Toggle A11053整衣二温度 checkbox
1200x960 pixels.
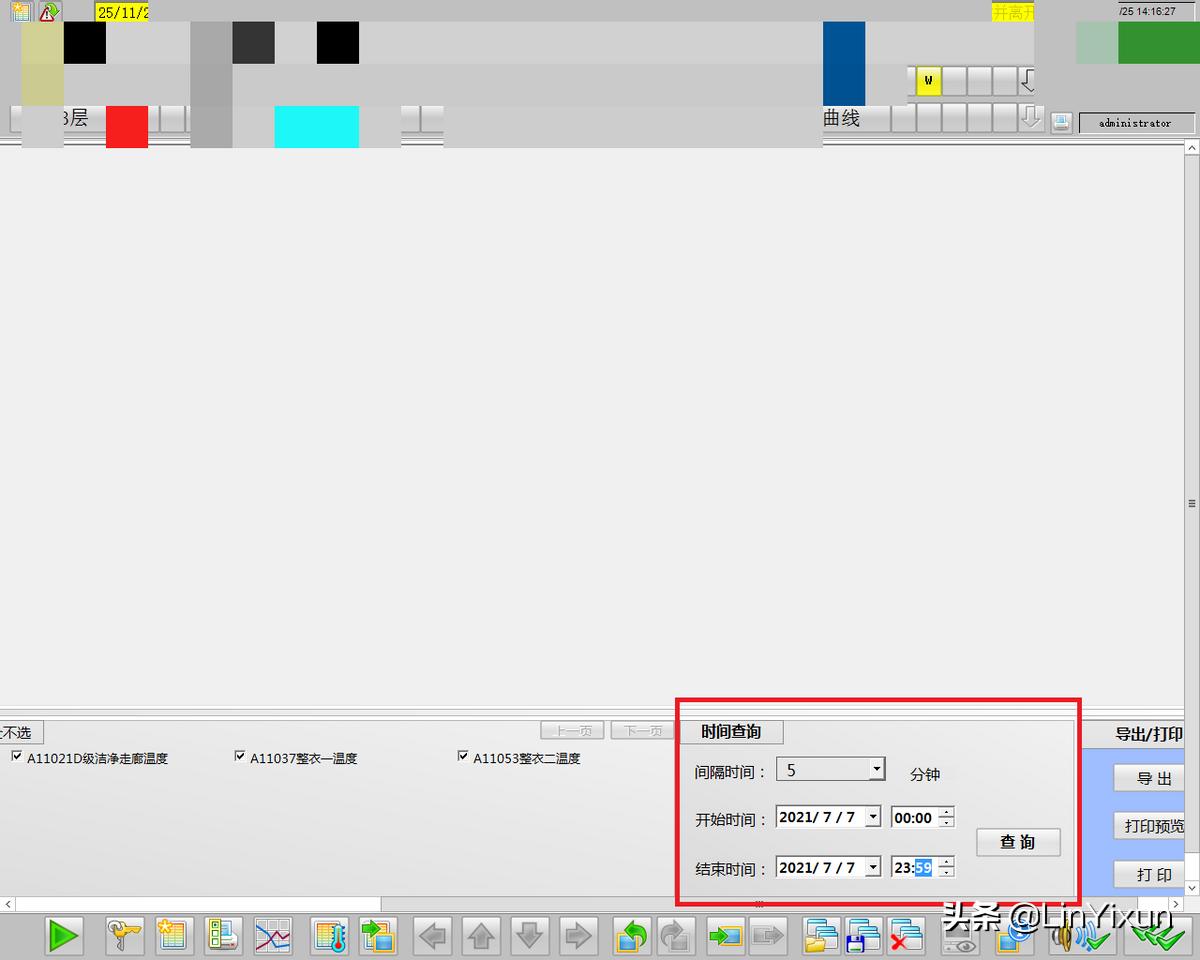pyautogui.click(x=463, y=757)
